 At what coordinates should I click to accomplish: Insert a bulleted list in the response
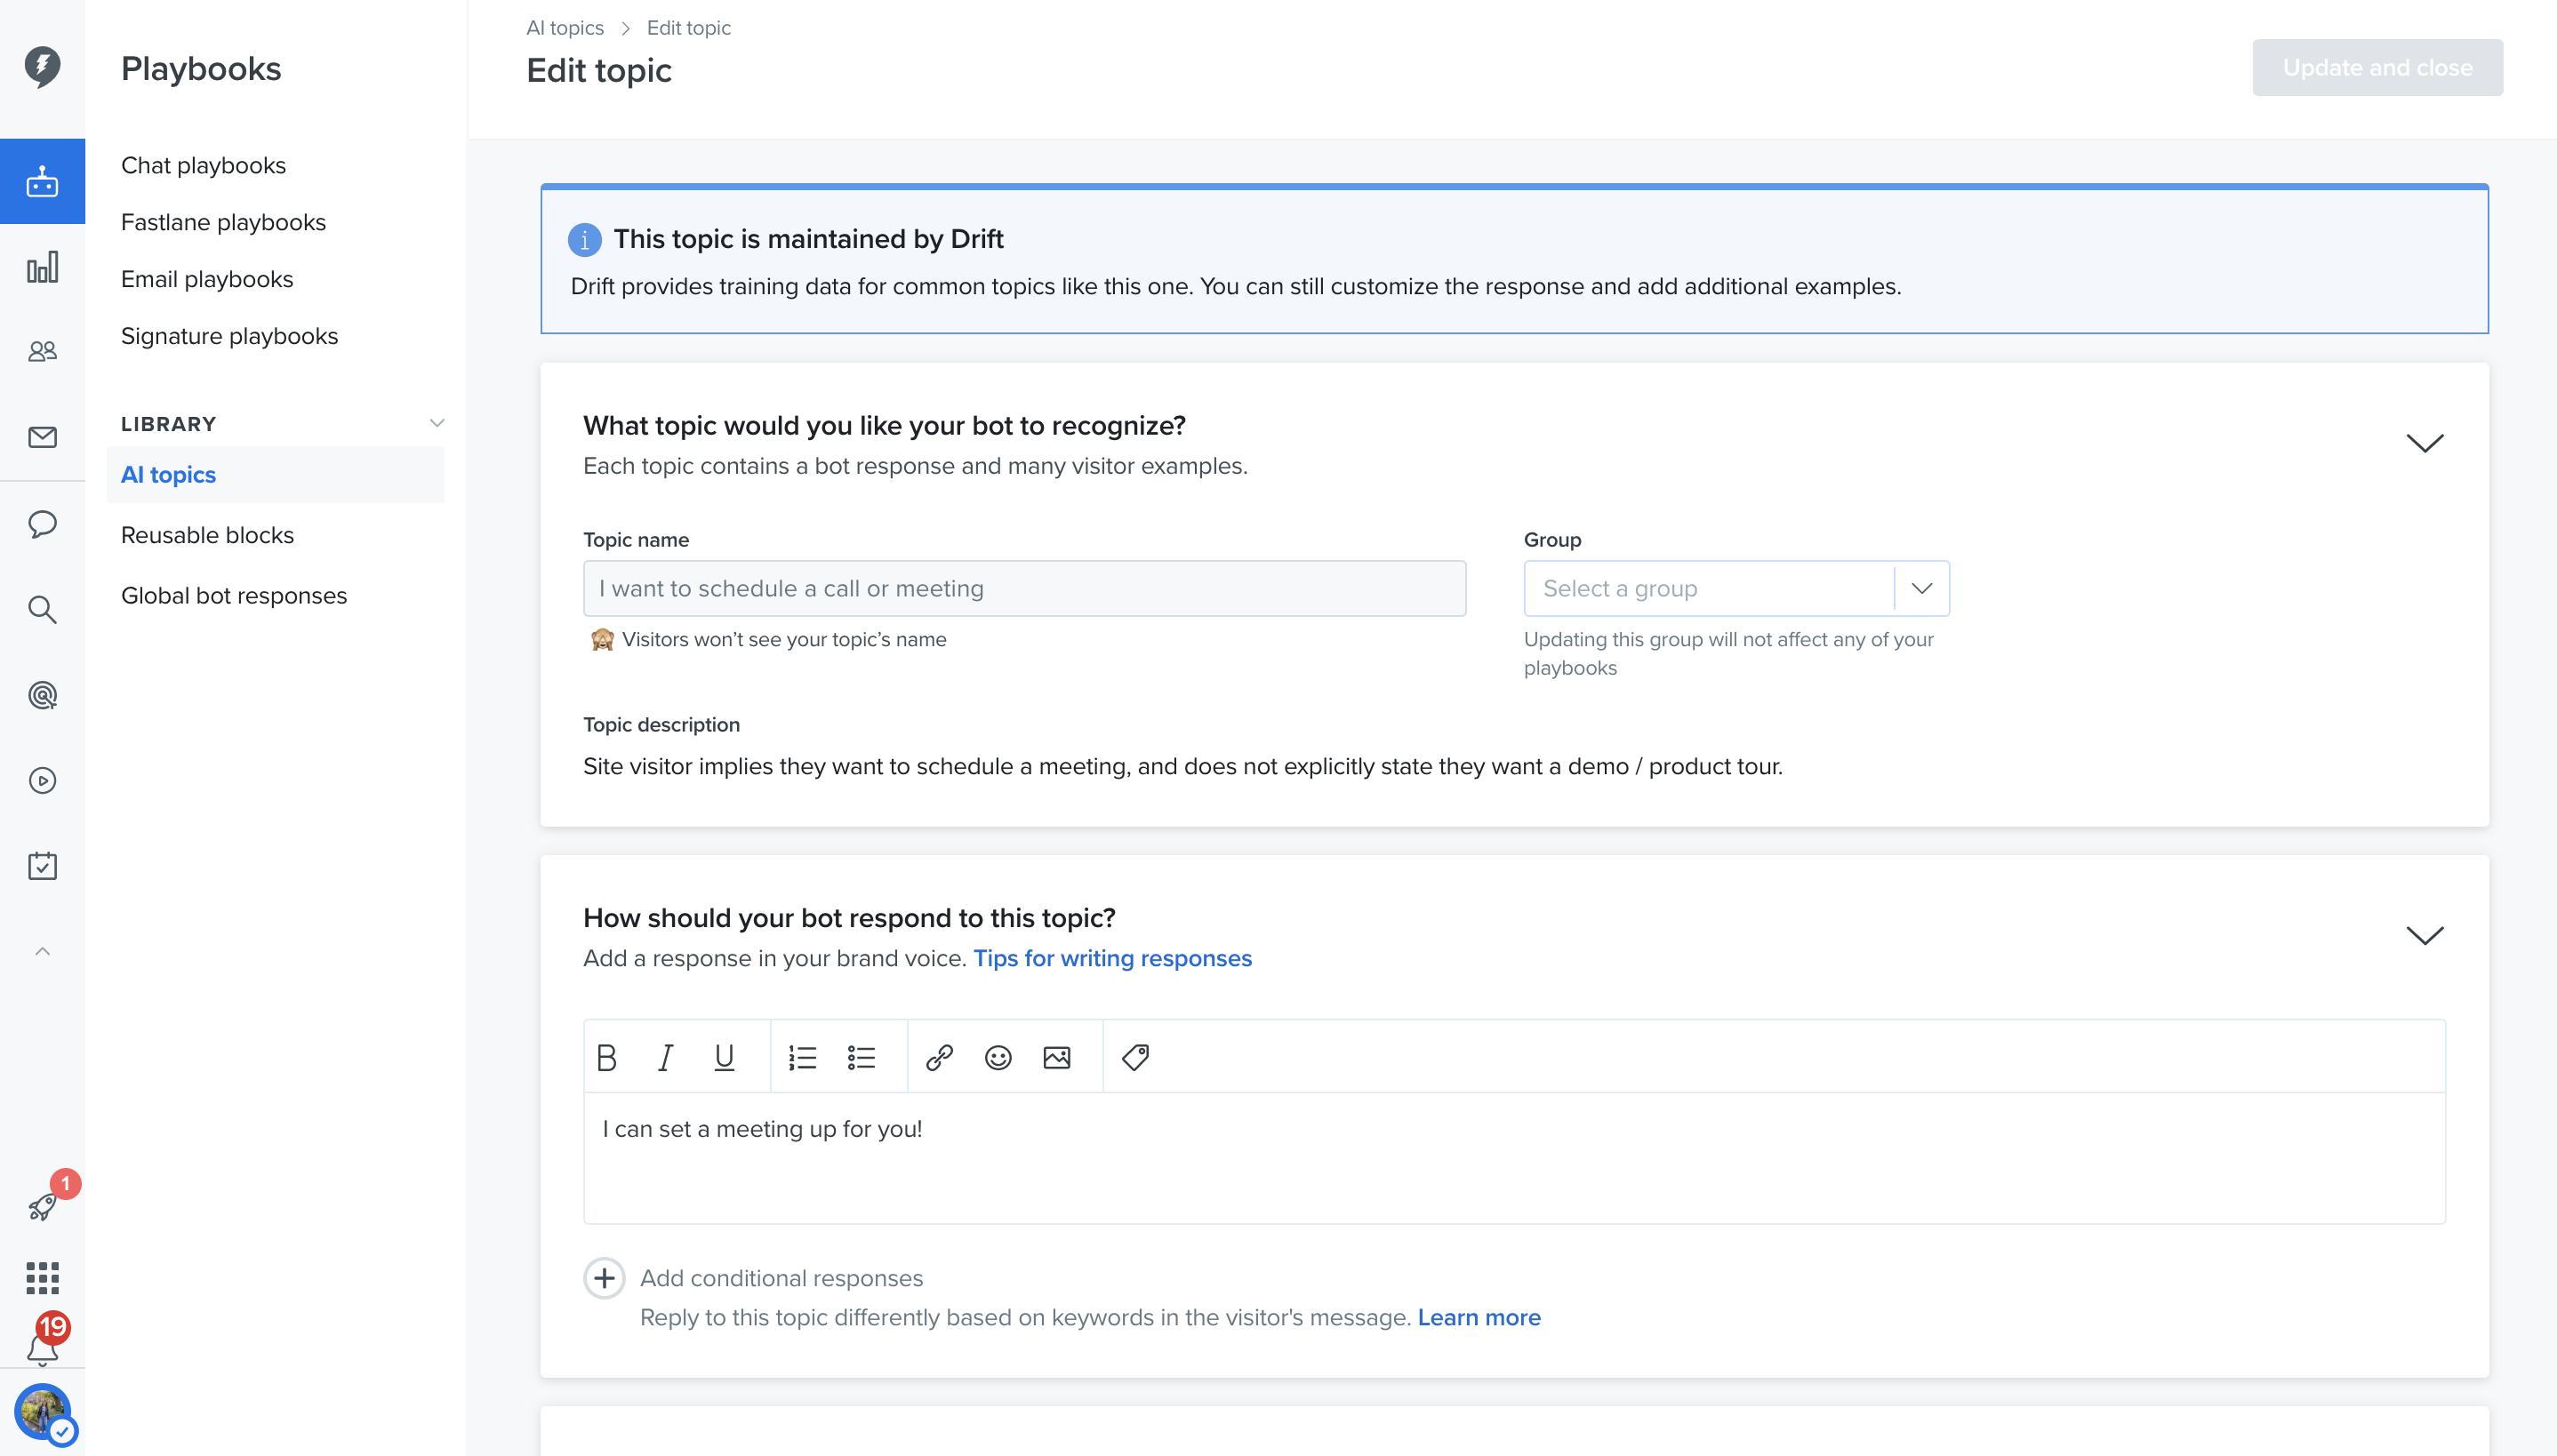[x=861, y=1057]
